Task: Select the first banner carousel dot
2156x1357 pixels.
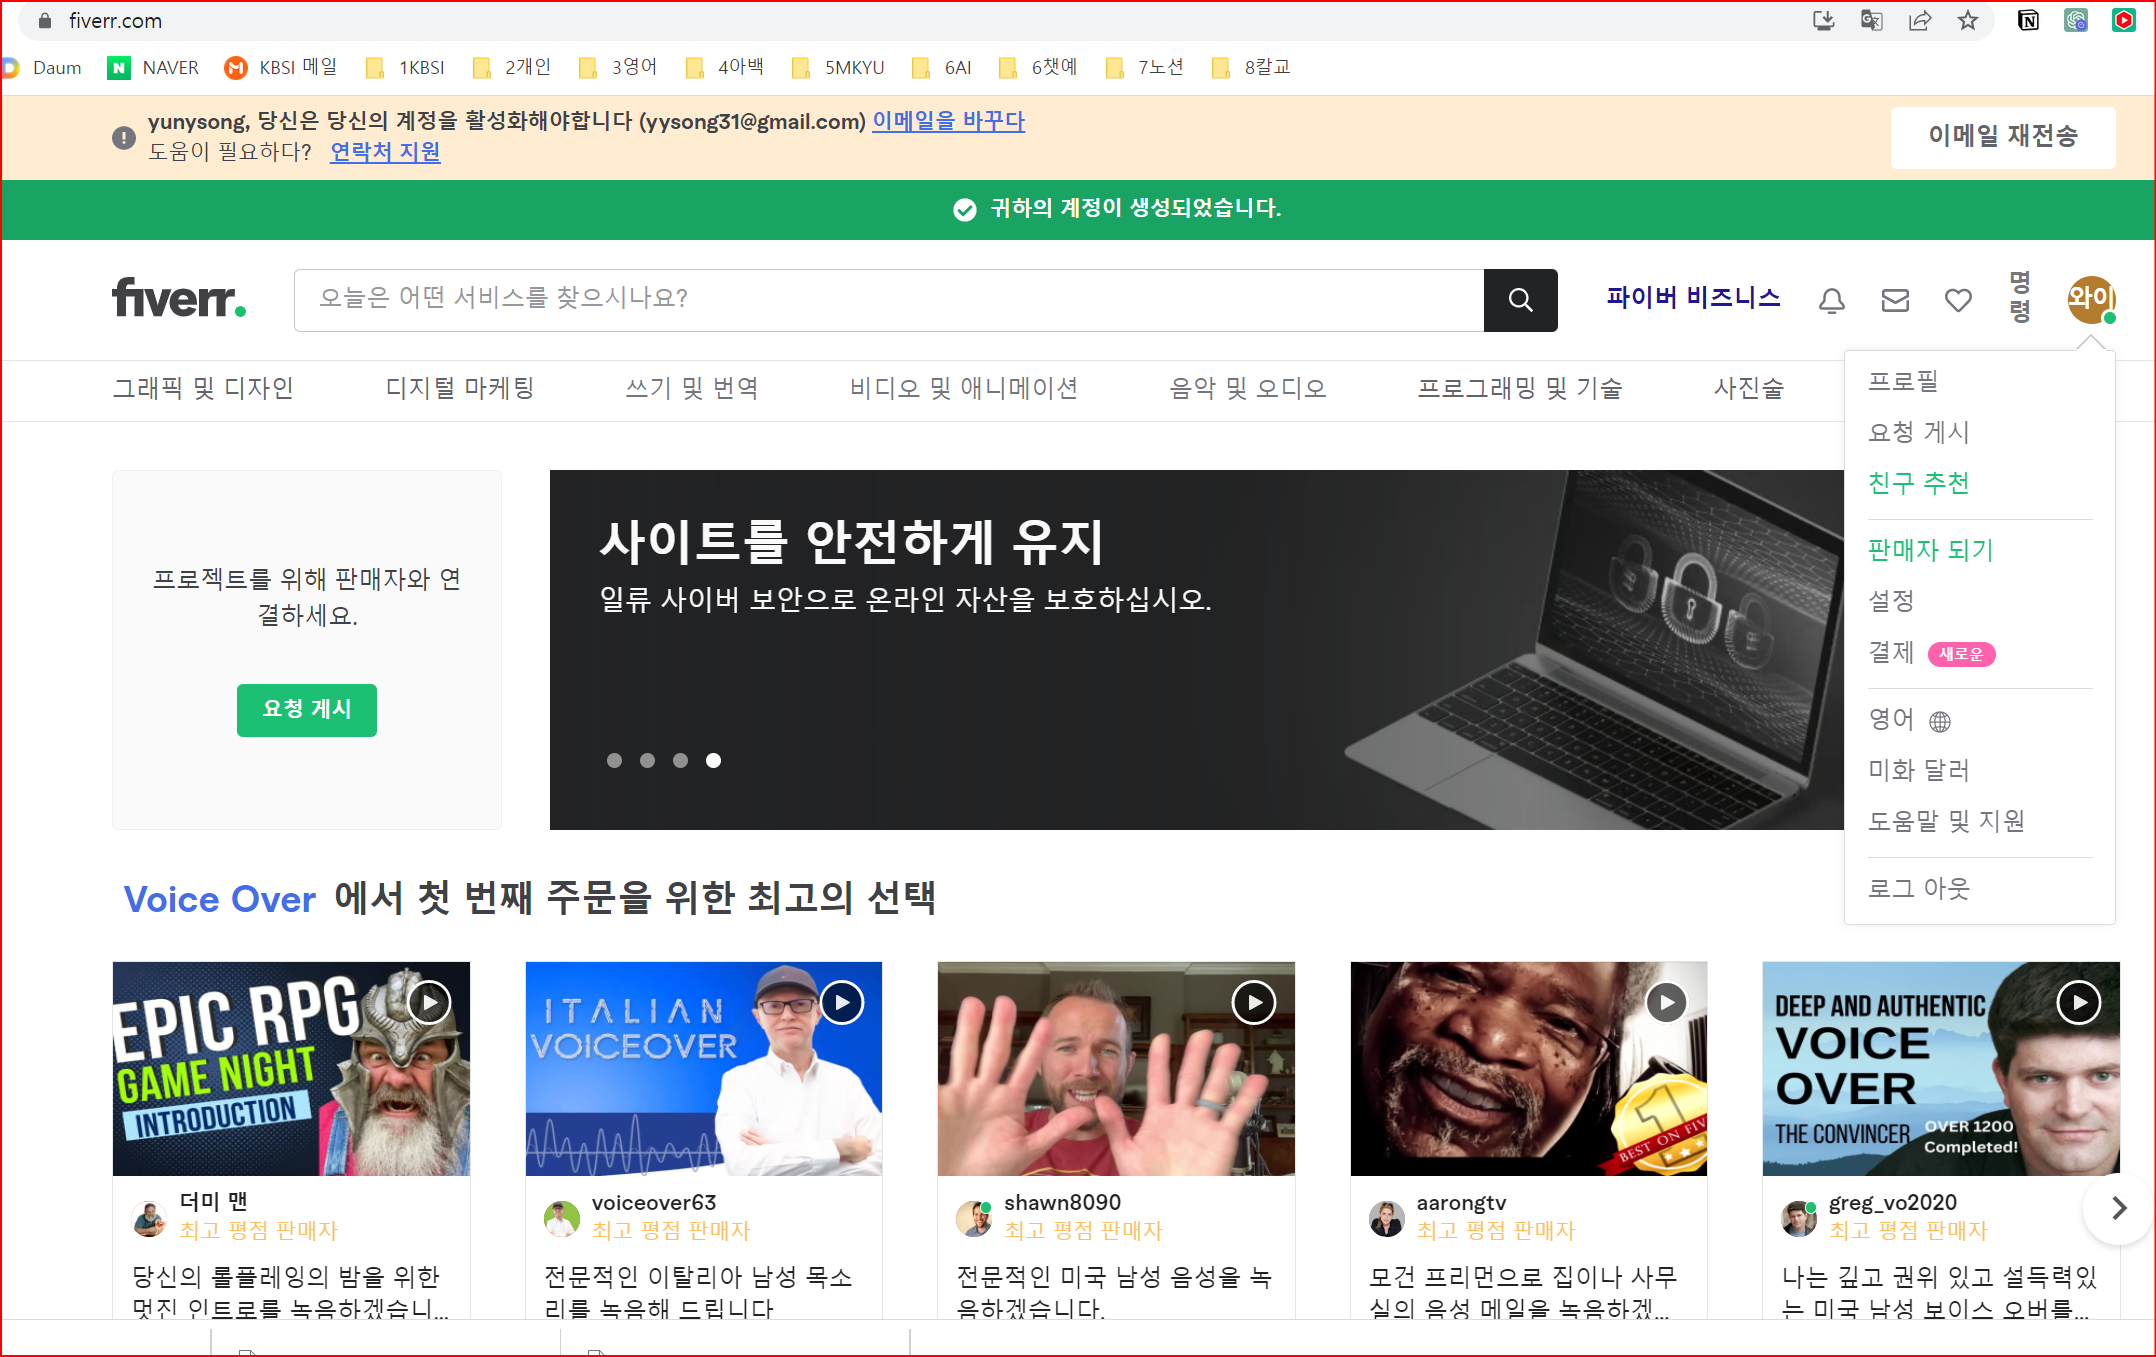Action: click(x=614, y=760)
